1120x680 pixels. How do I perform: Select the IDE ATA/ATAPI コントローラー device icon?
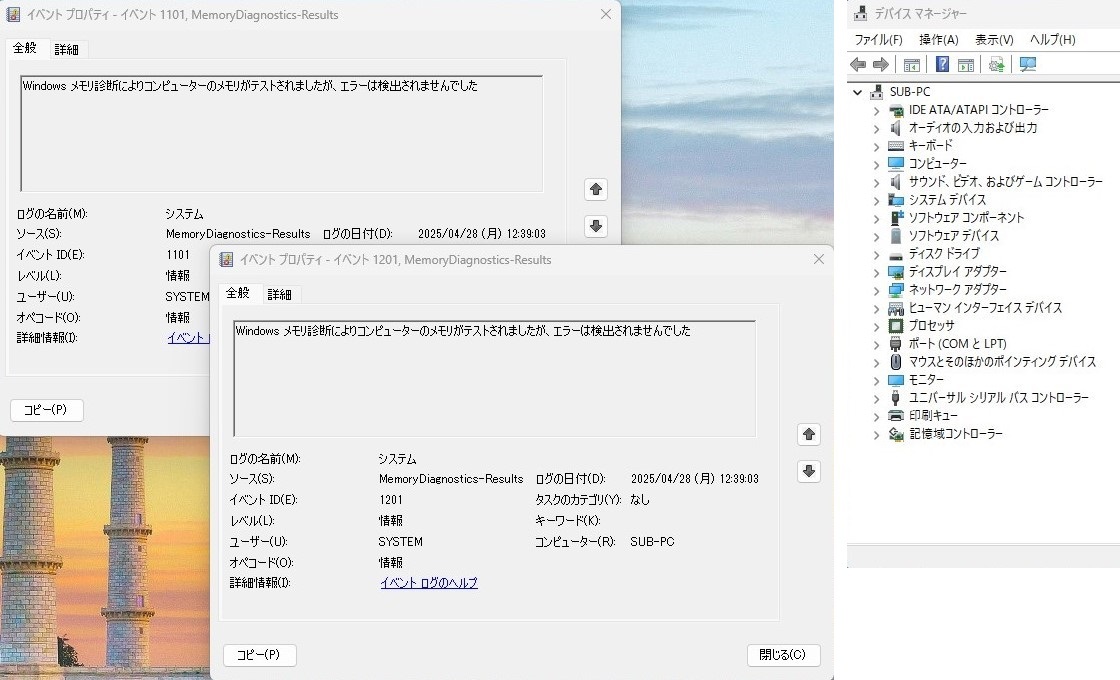click(896, 110)
